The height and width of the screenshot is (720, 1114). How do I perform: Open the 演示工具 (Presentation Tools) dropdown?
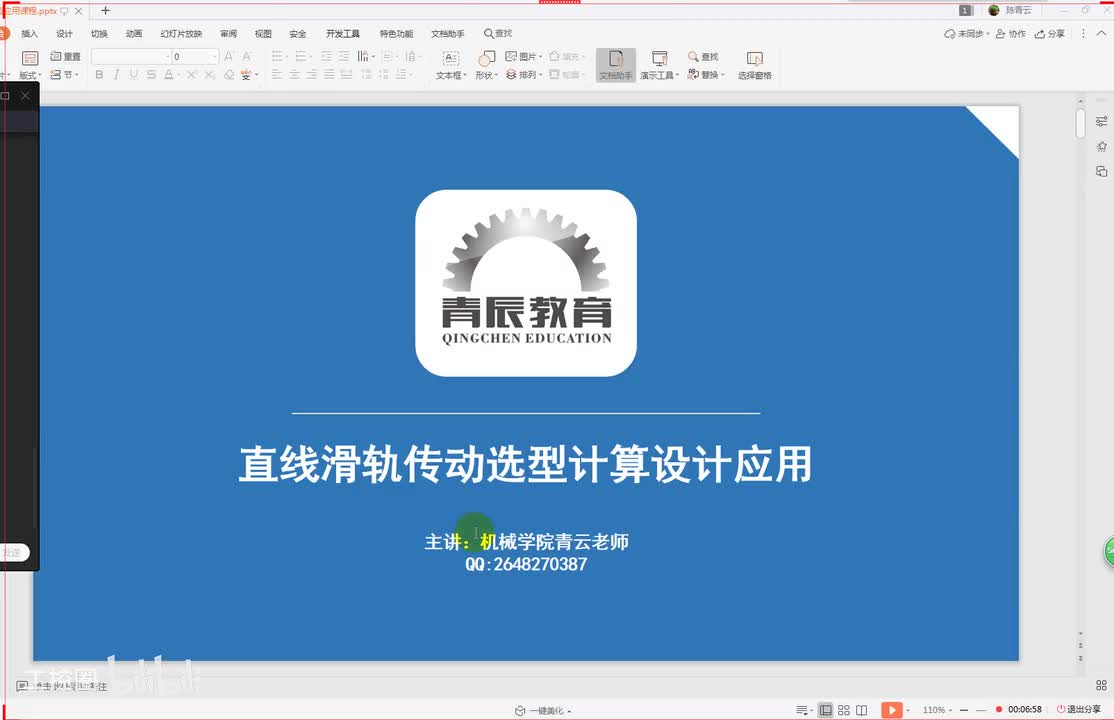pyautogui.click(x=659, y=65)
